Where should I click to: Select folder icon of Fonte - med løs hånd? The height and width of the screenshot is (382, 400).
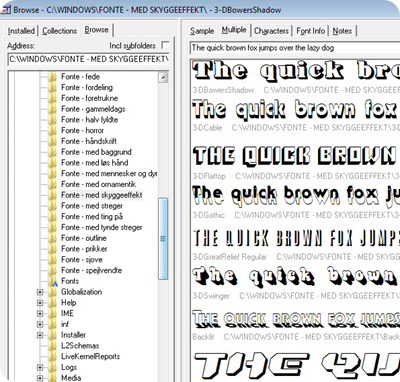[52, 163]
